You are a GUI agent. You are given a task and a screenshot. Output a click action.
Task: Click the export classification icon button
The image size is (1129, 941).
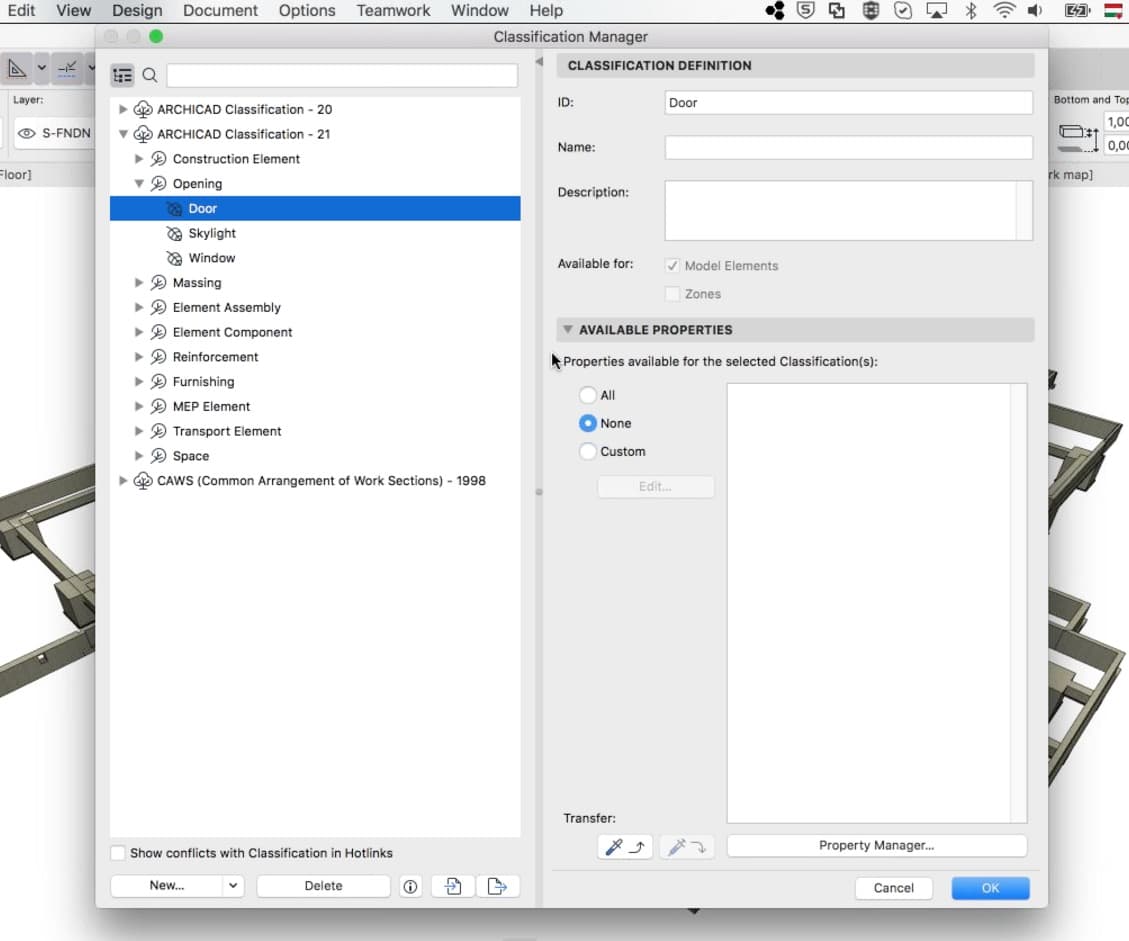498,886
